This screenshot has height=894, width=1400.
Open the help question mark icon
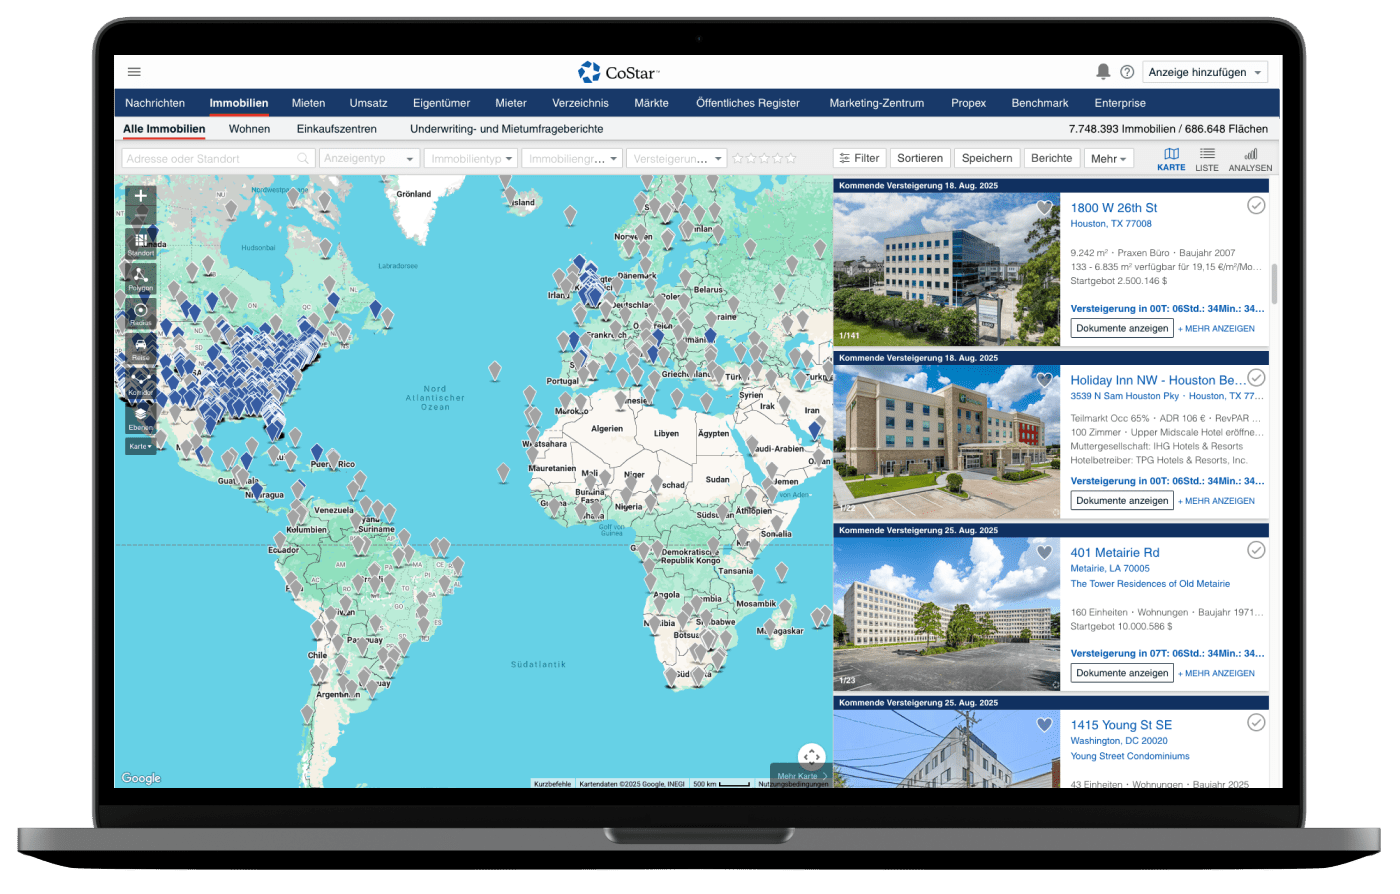[1127, 72]
